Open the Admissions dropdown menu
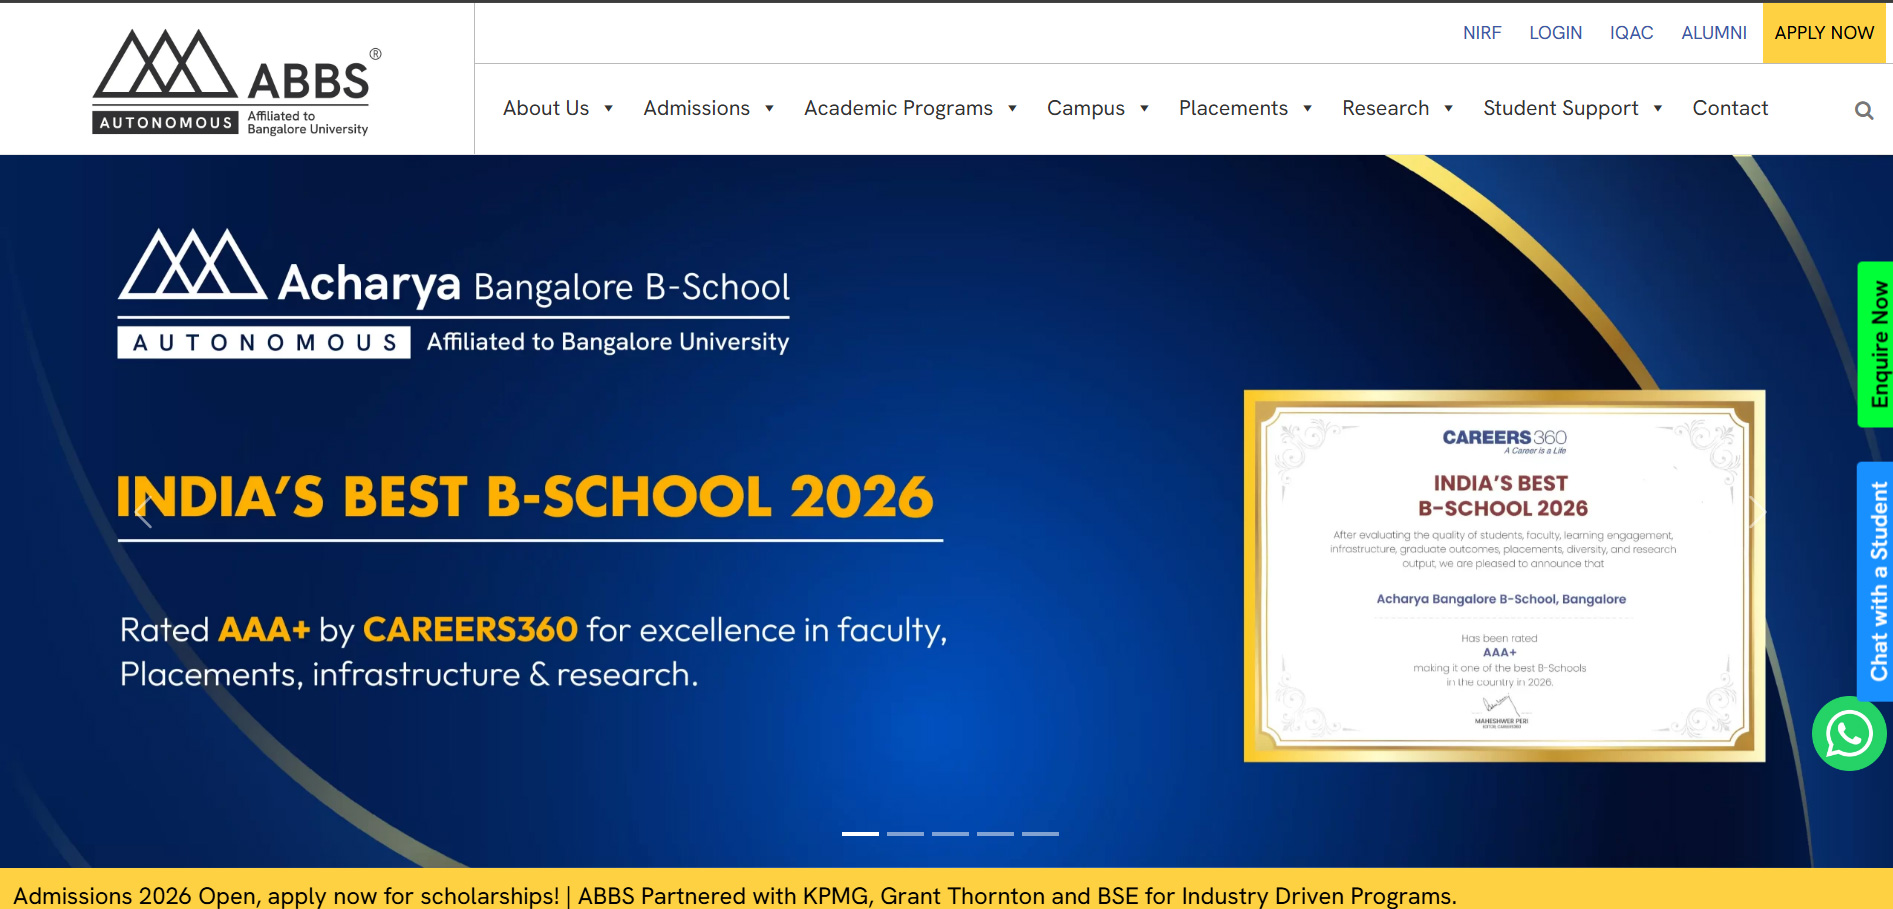The image size is (1893, 909). pyautogui.click(x=708, y=108)
